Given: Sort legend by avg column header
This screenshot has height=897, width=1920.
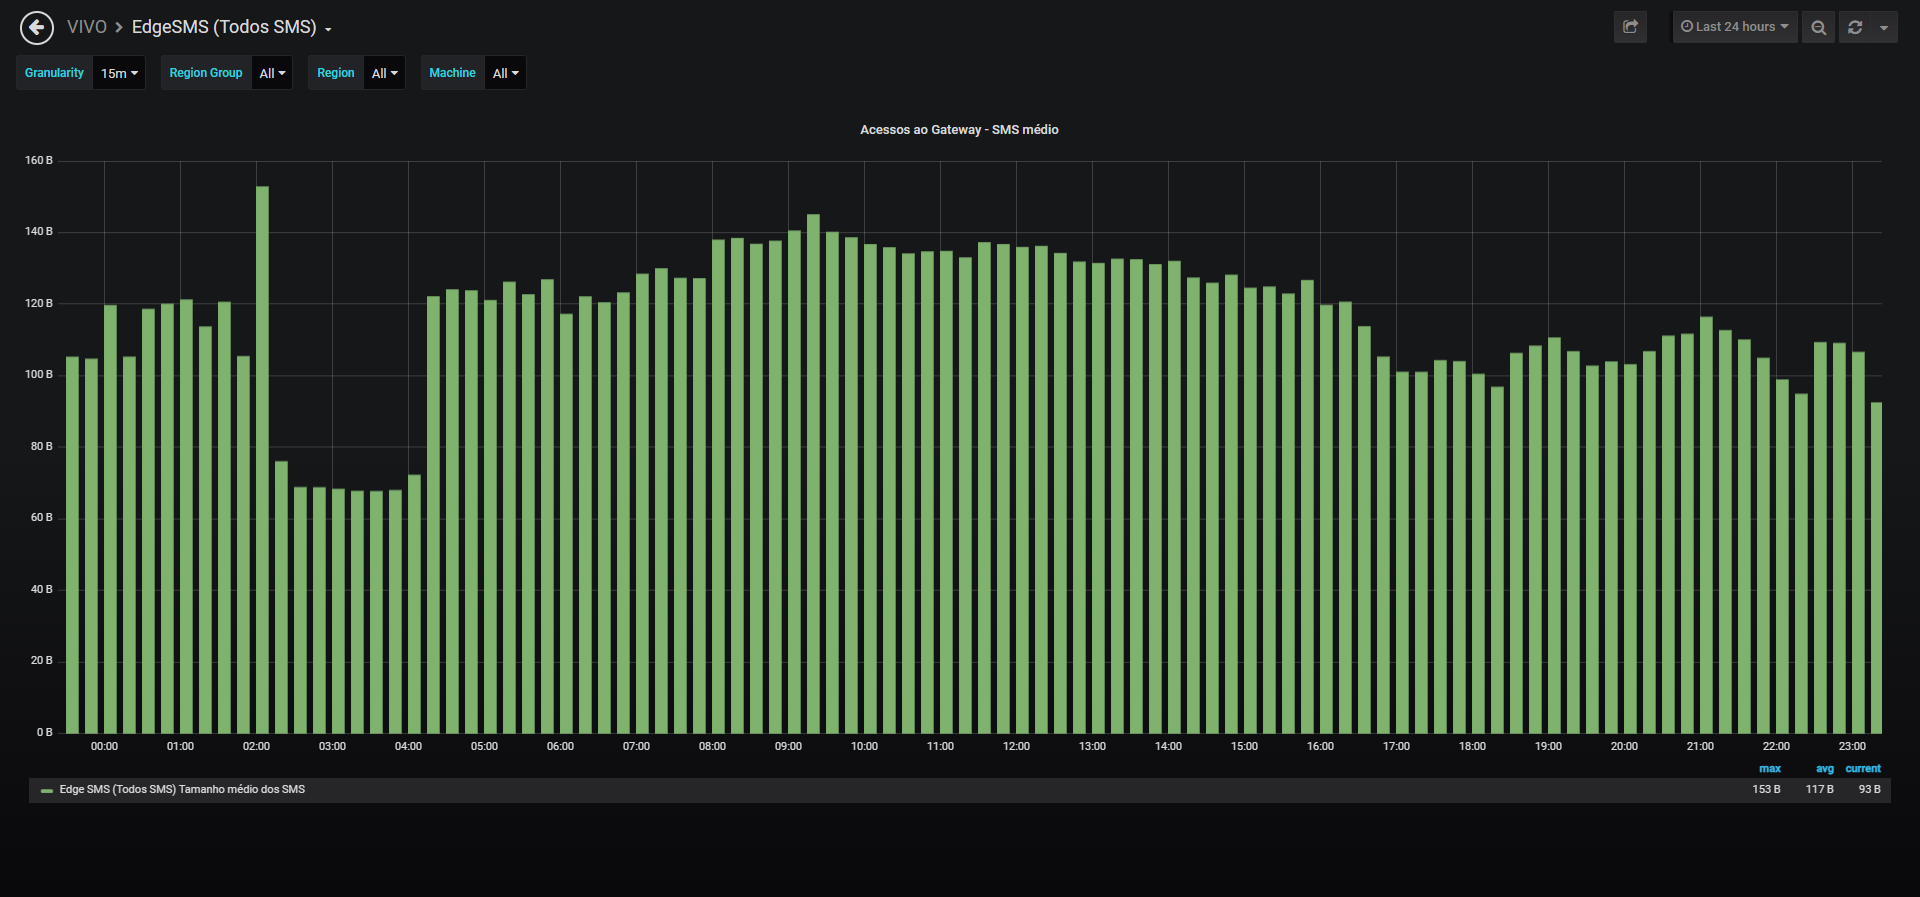Looking at the screenshot, I should 1825,769.
